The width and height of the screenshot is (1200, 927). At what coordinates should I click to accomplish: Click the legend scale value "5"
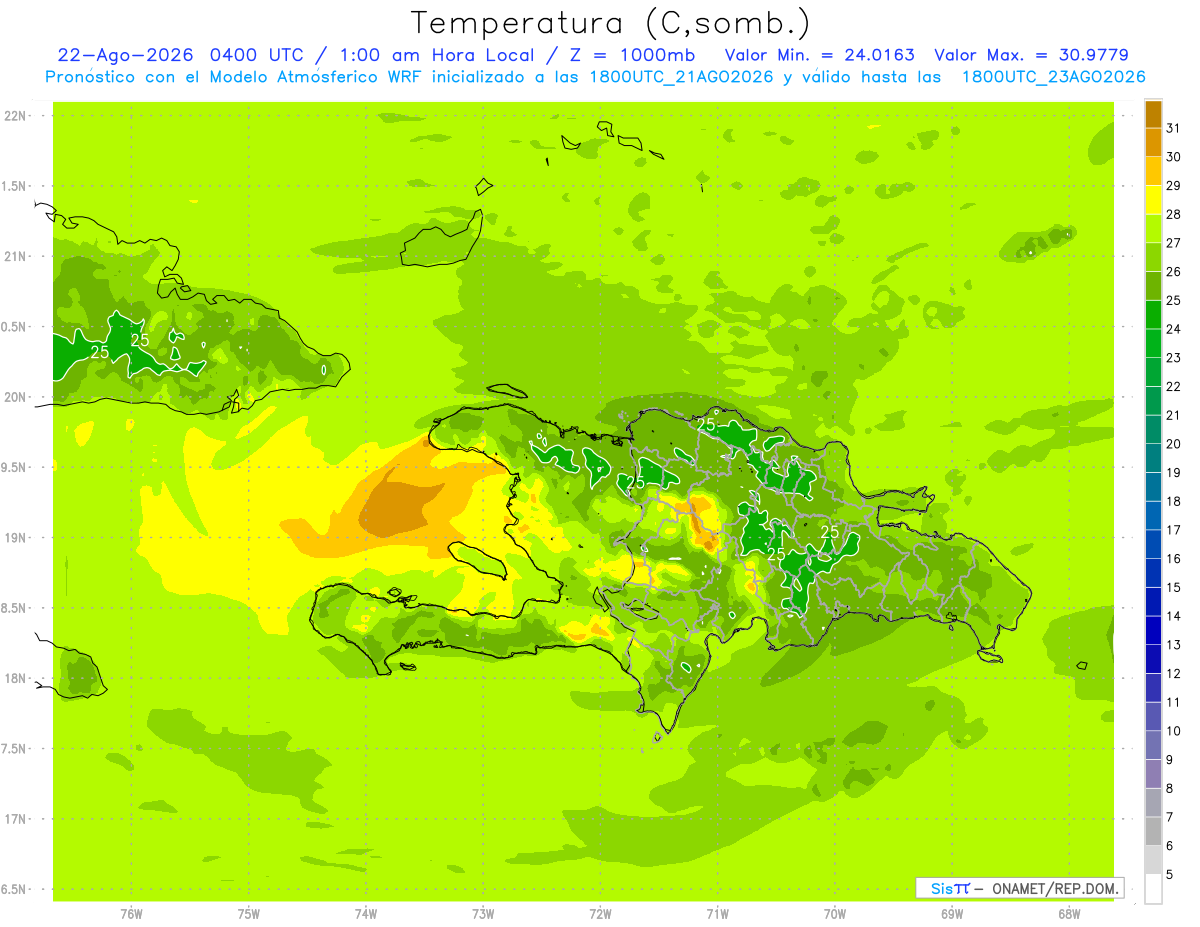pos(1170,875)
